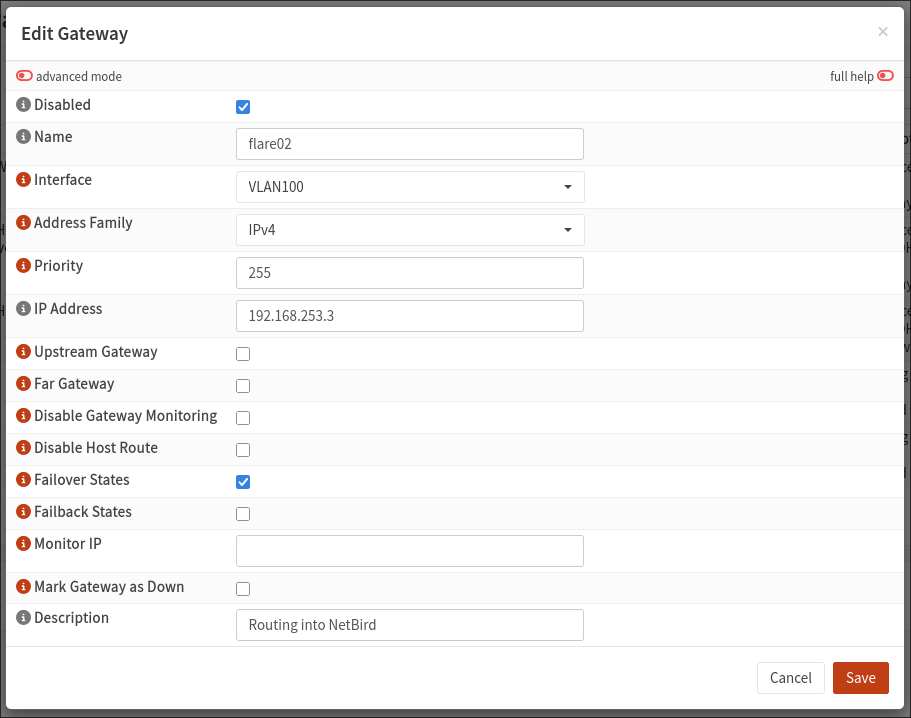
Task: Open the Interface VLAN100 dropdown
Action: [x=410, y=187]
